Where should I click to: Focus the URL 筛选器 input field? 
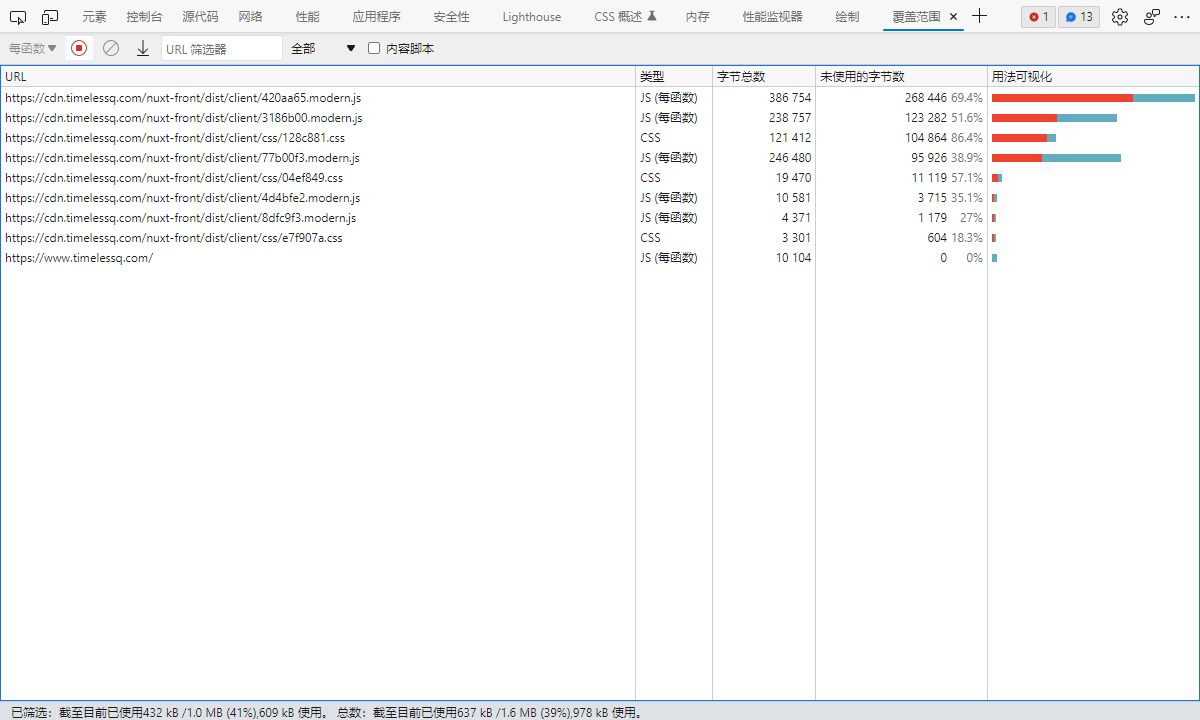click(x=222, y=48)
